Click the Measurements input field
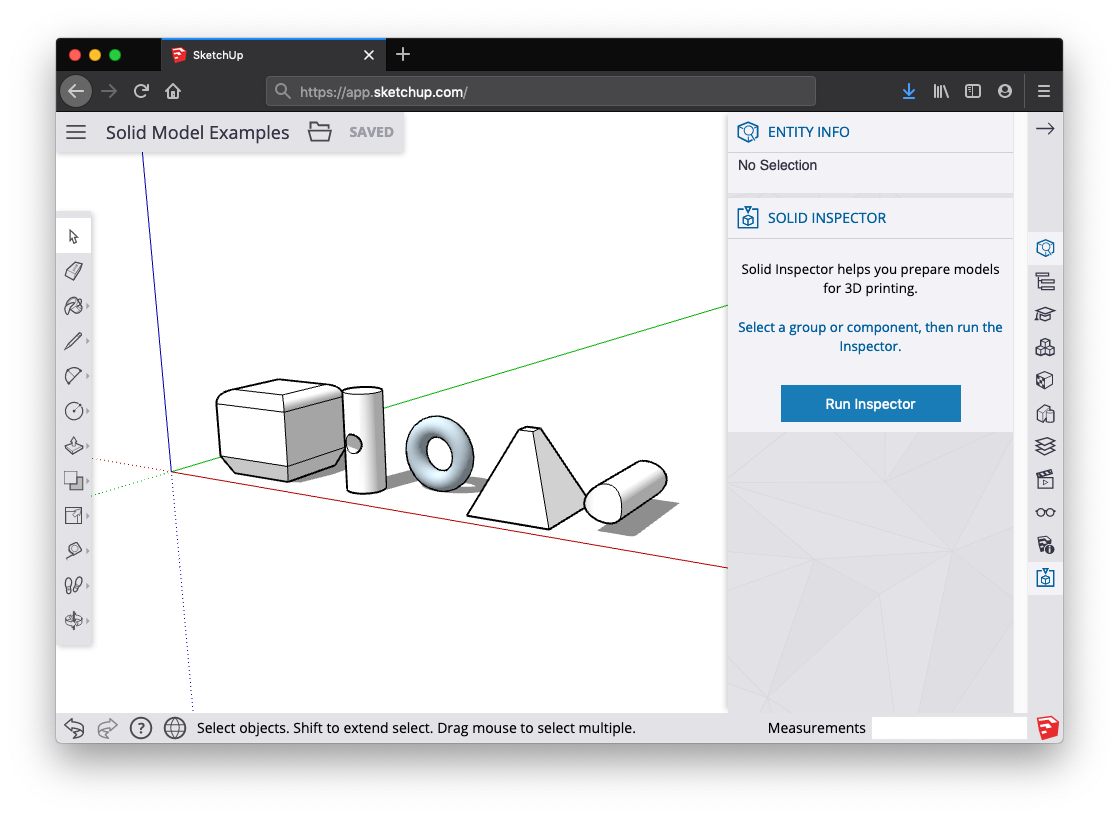The width and height of the screenshot is (1119, 817). pos(948,728)
